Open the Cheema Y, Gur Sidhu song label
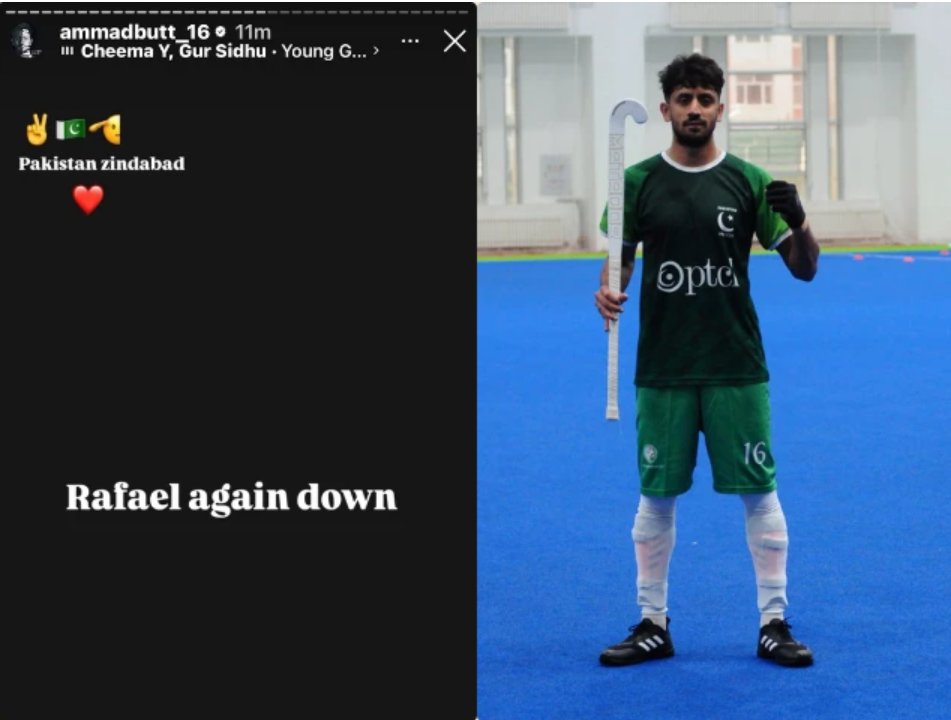951x720 pixels. click(x=173, y=52)
